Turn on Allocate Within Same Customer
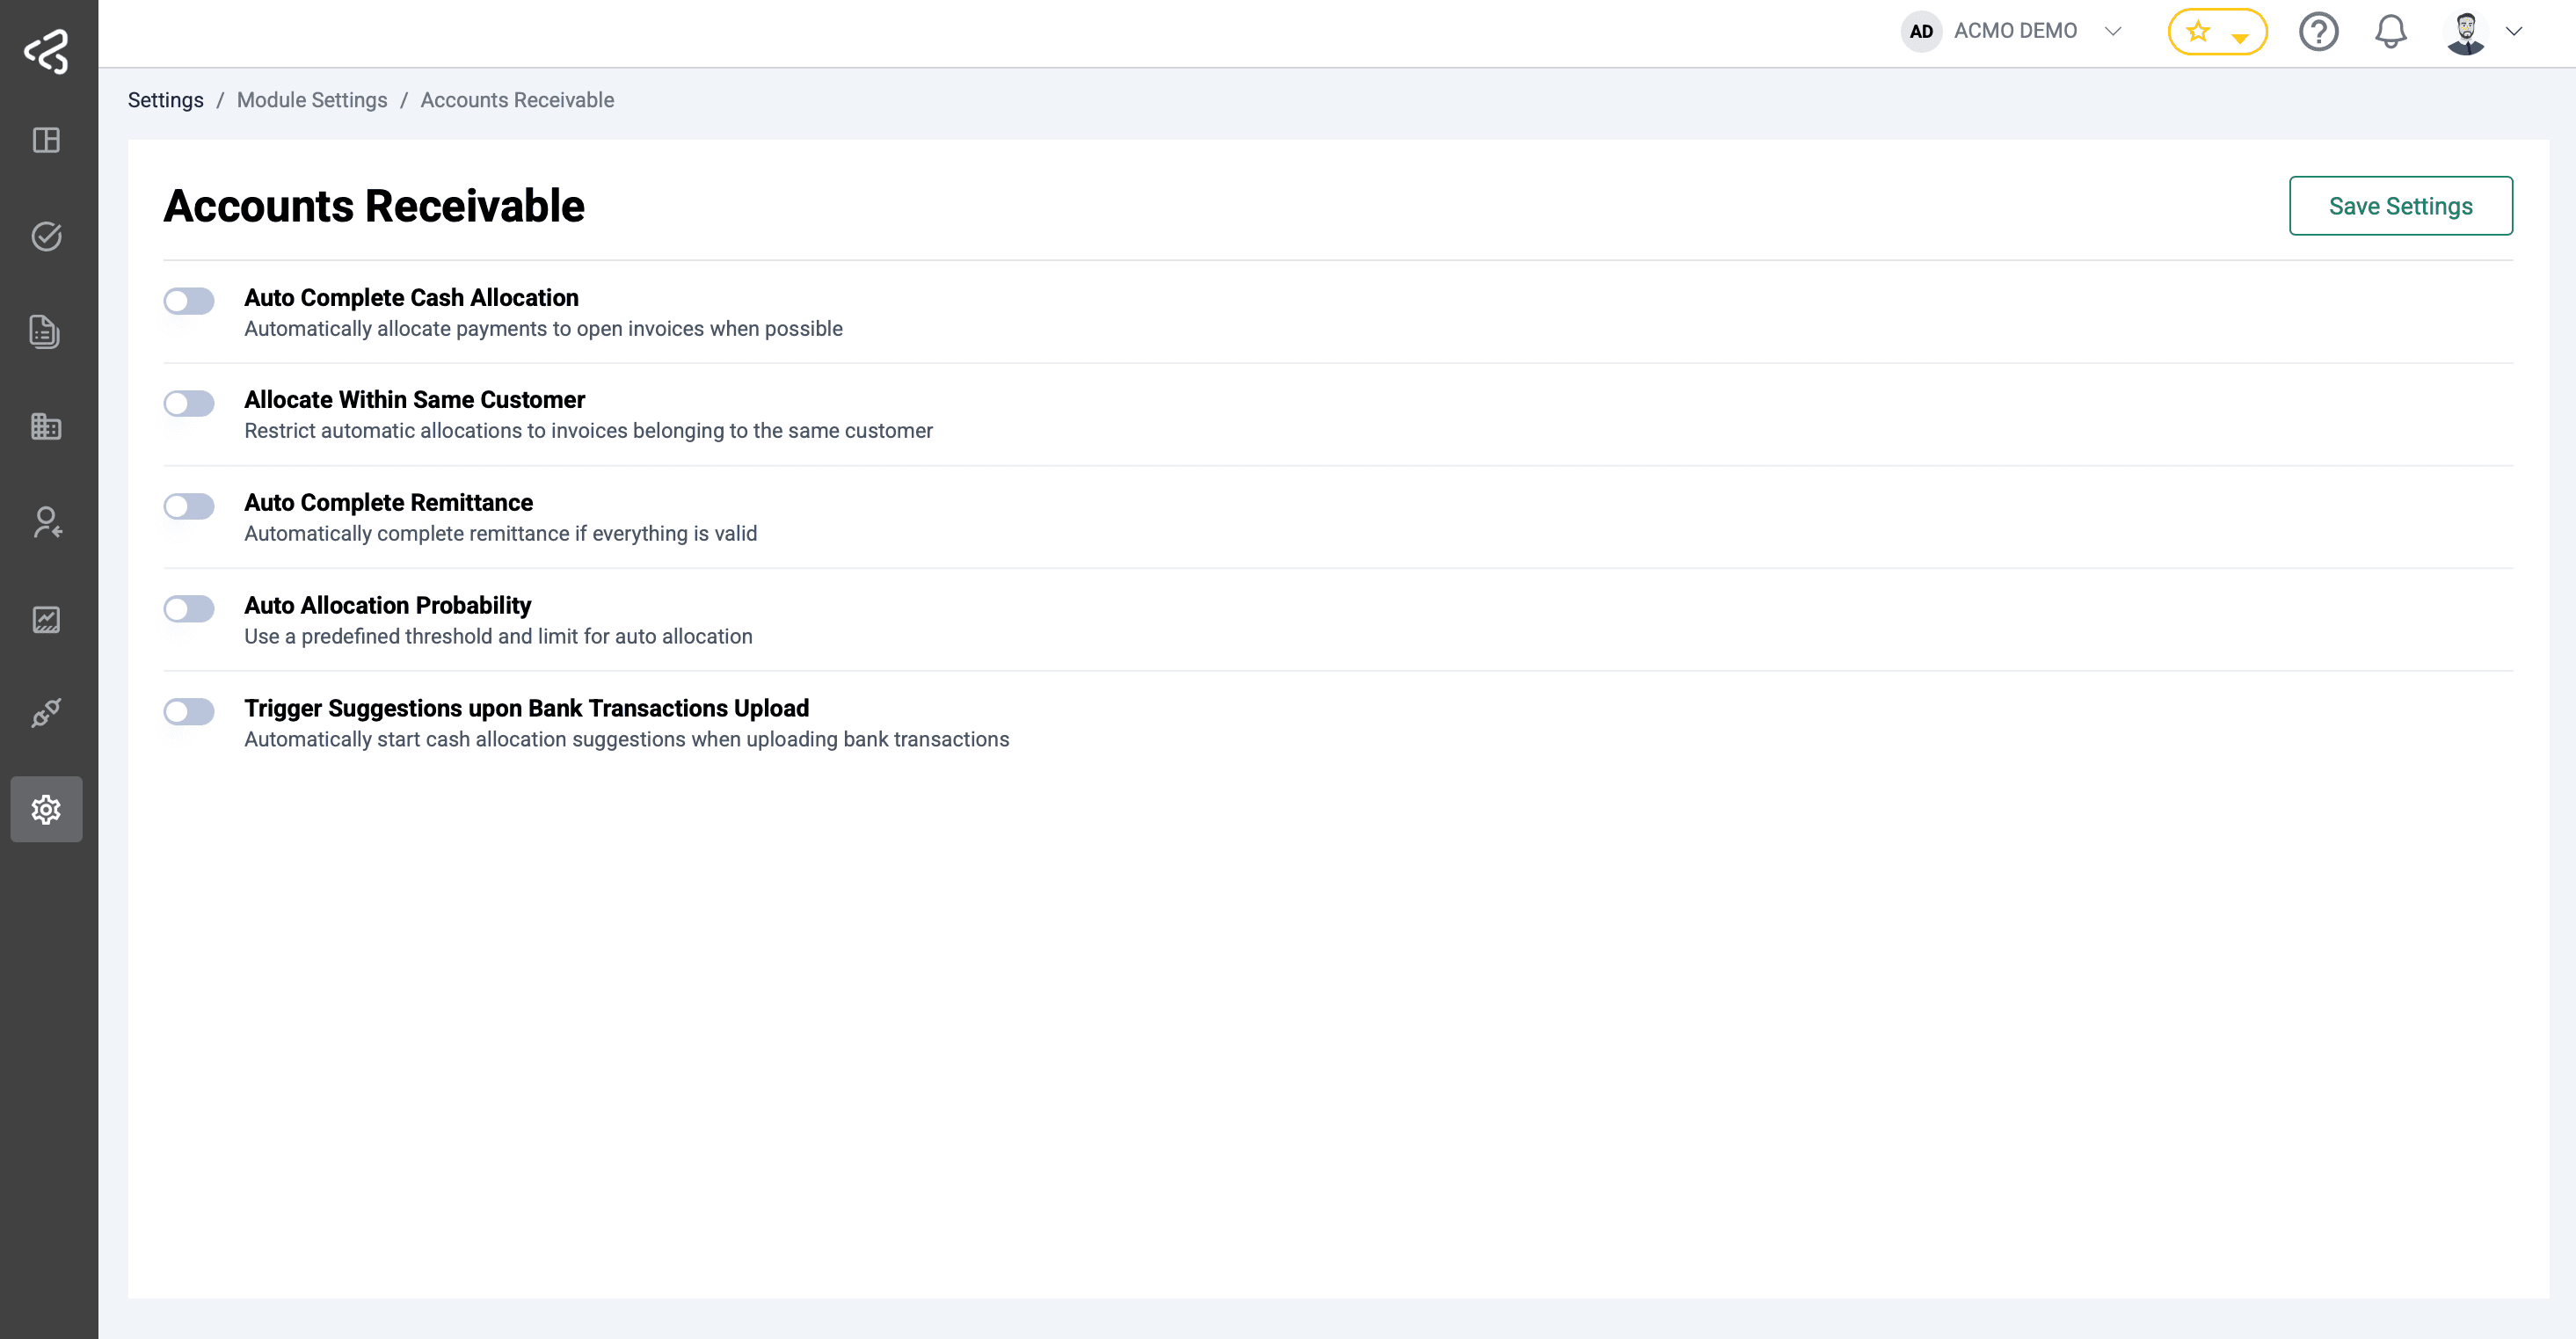The height and width of the screenshot is (1339, 2576). coord(189,403)
